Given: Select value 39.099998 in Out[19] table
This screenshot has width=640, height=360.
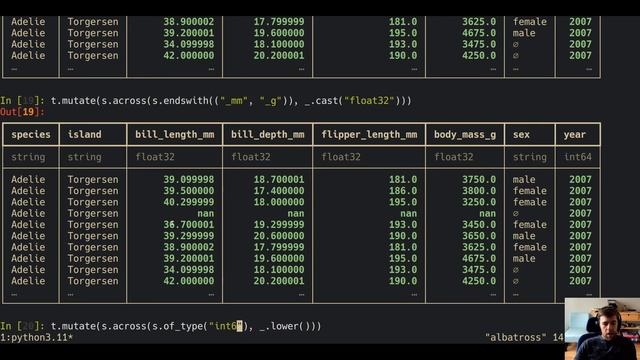Looking at the screenshot, I should click(x=189, y=180).
